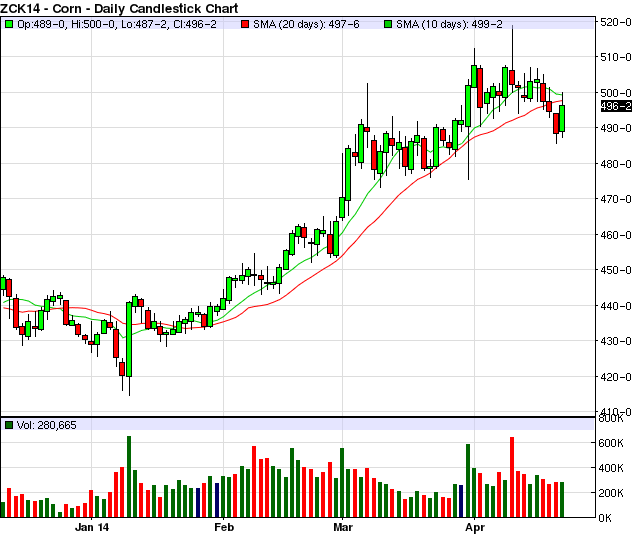
Task: Click the Jan 14 date axis label
Action: pos(92,527)
